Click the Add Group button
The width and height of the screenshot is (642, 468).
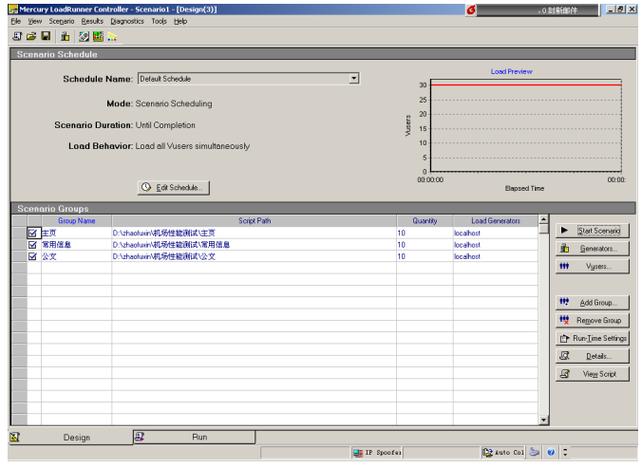pos(592,303)
